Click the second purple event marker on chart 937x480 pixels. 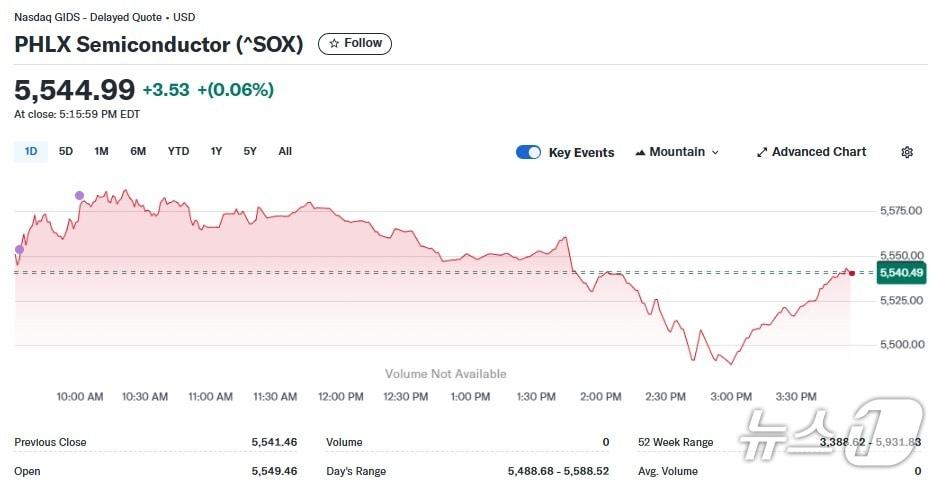(x=79, y=195)
